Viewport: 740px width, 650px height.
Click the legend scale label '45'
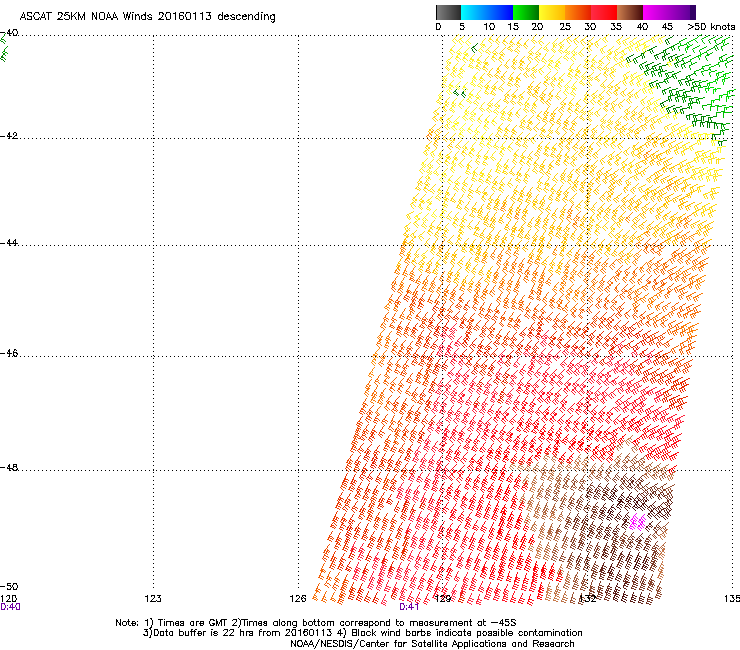667,27
